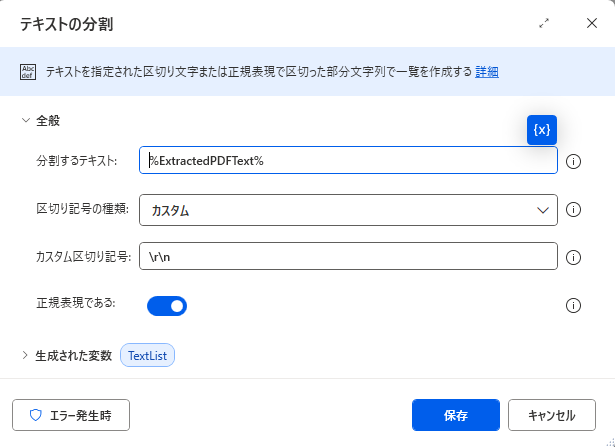The image size is (615, 447).
Task: Disable the 正規表現である toggle switch
Action: point(167,306)
